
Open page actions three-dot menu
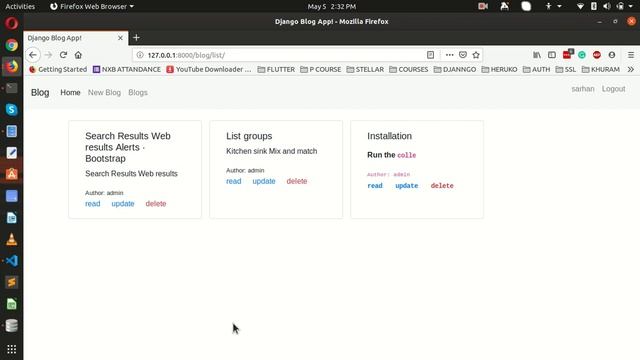pyautogui.click(x=449, y=55)
